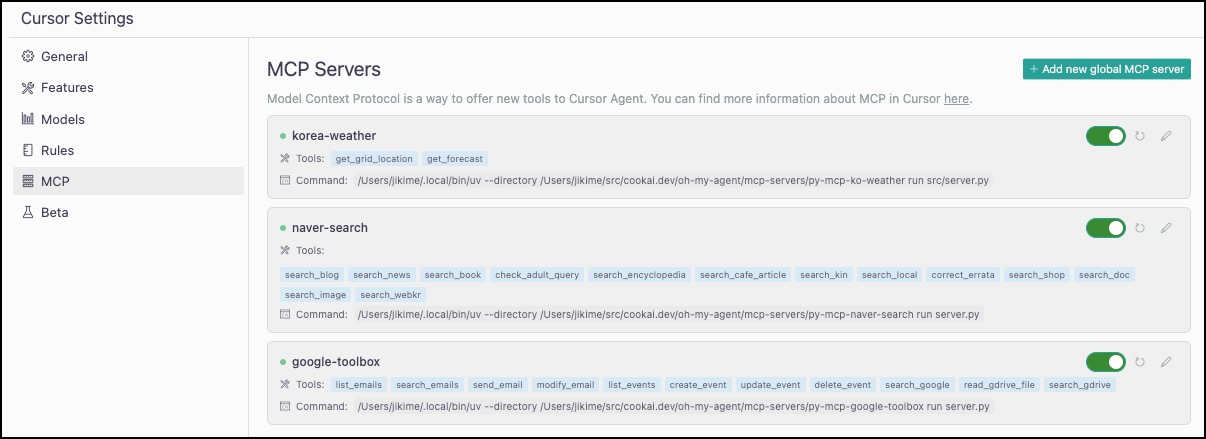The width and height of the screenshot is (1206, 439).
Task: Click the search_local tool tag
Action: [x=890, y=275]
